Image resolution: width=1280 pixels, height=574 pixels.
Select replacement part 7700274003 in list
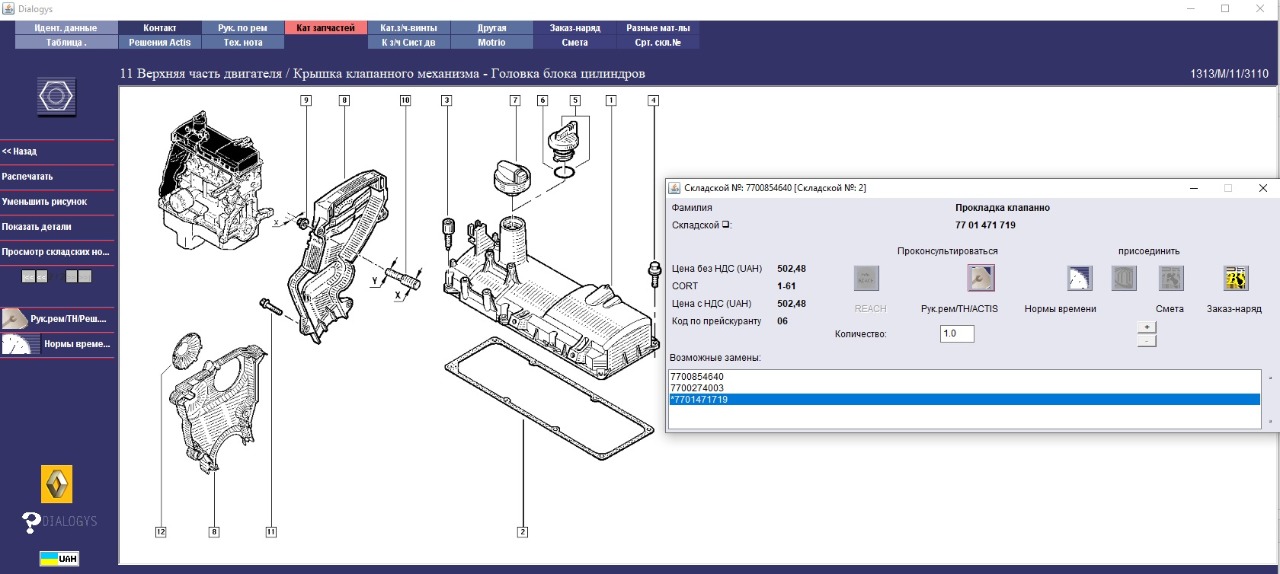(x=697, y=388)
